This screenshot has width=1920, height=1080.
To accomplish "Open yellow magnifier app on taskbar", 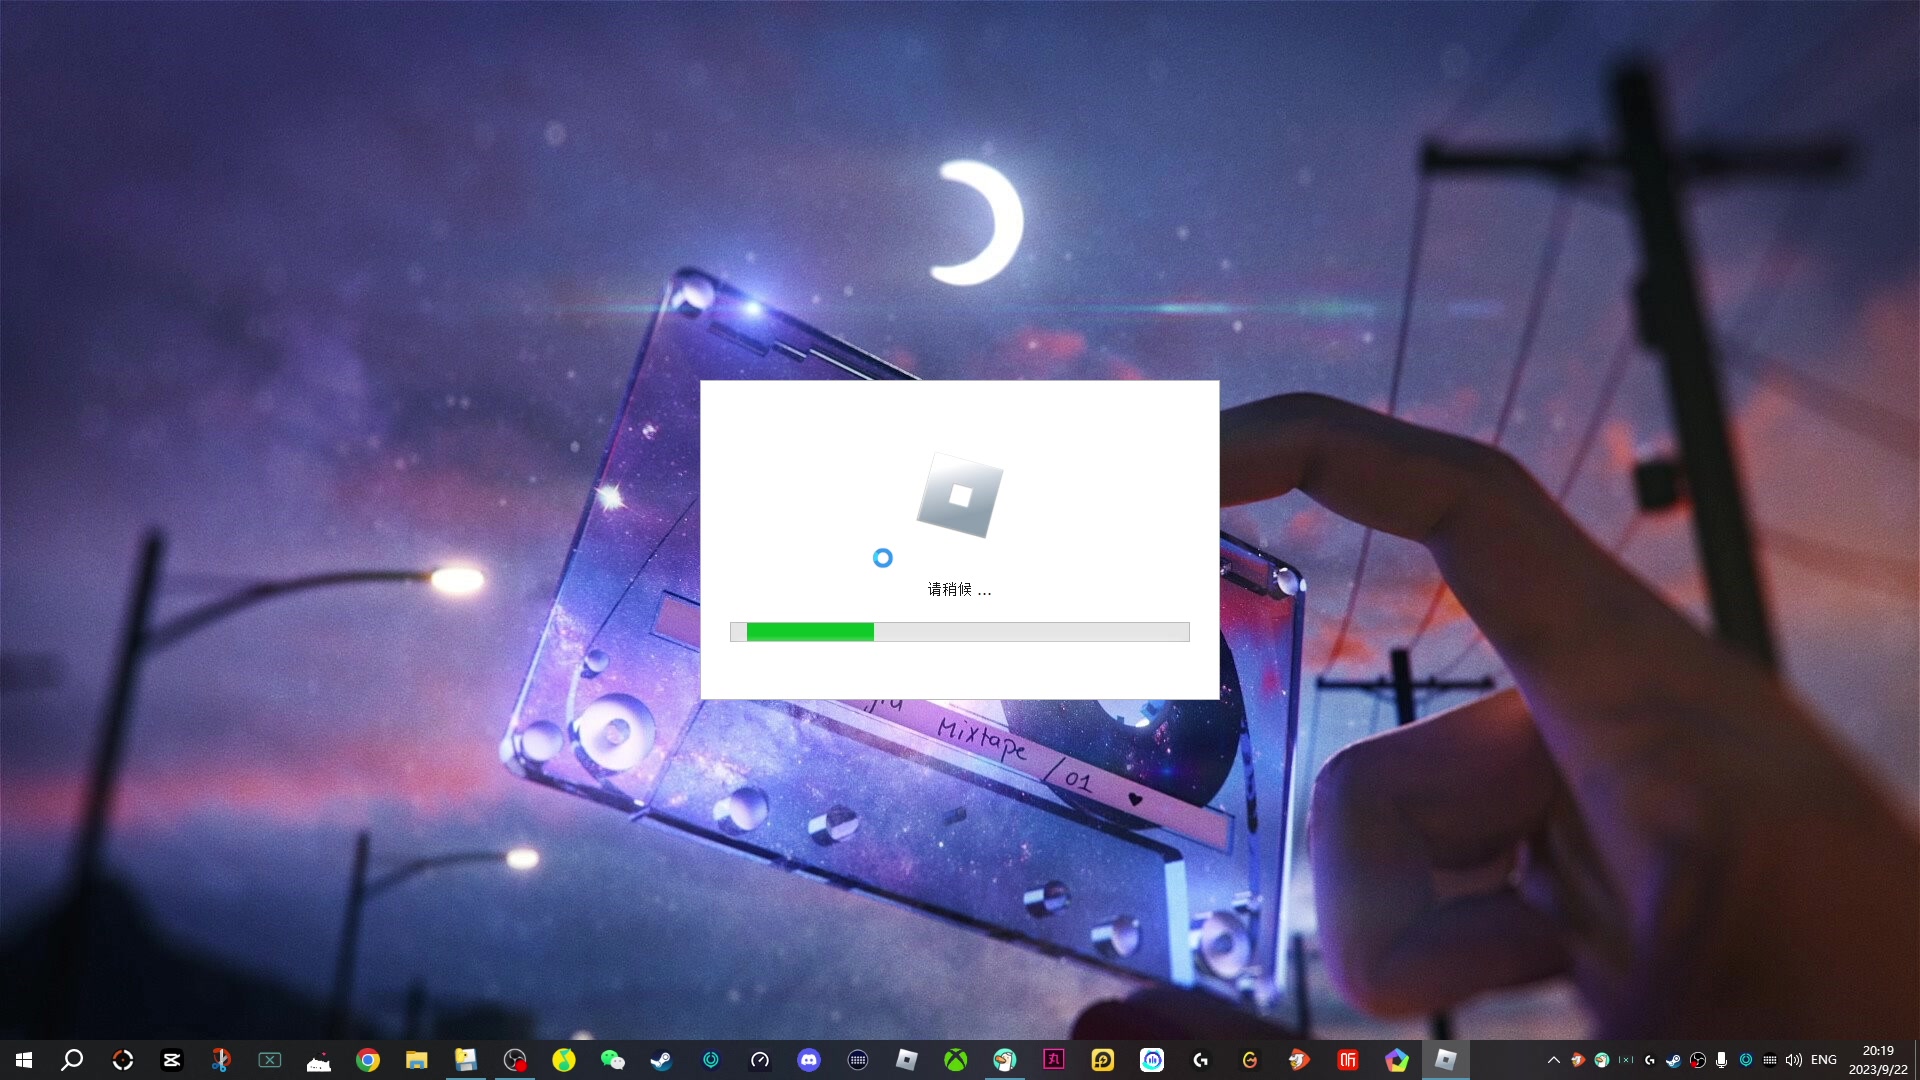I will click(1103, 1060).
